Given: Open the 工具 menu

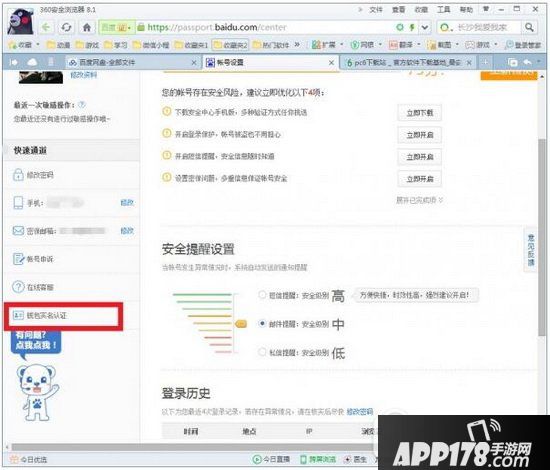Looking at the screenshot, I should (x=444, y=9).
